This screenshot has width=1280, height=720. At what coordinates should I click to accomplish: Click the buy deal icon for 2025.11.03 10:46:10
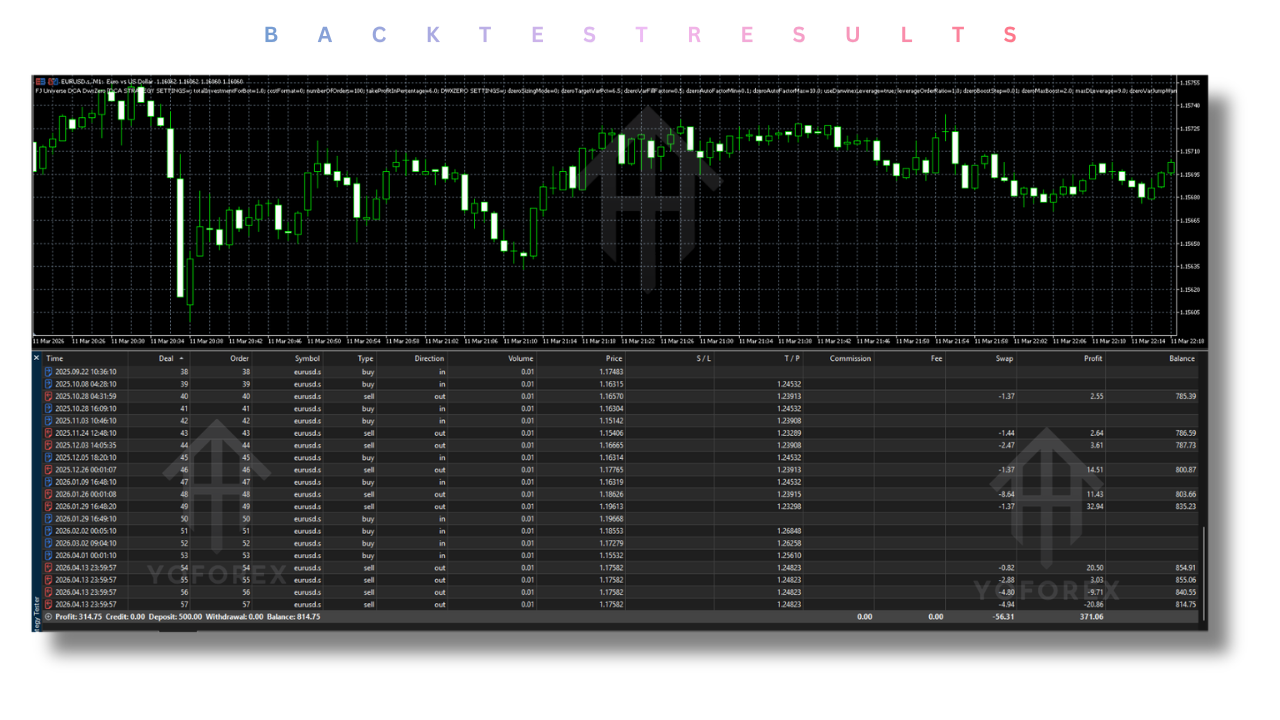(48, 420)
